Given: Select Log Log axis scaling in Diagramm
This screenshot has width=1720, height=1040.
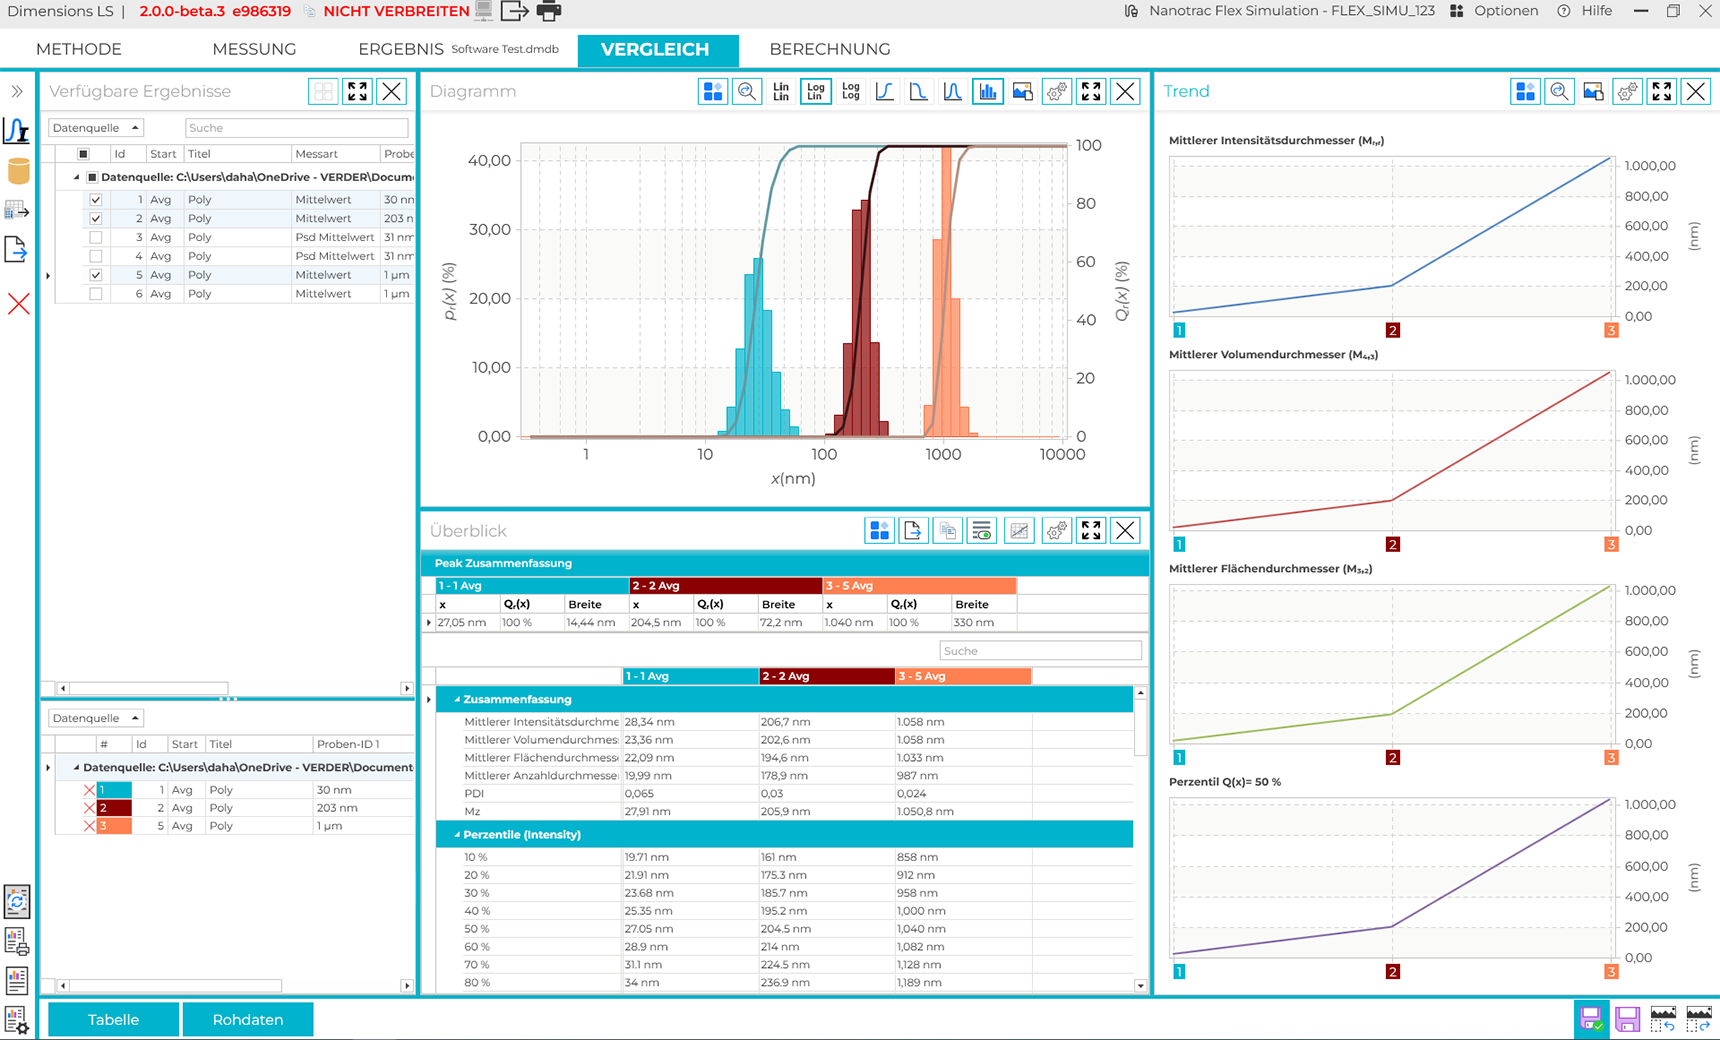Looking at the screenshot, I should (850, 92).
